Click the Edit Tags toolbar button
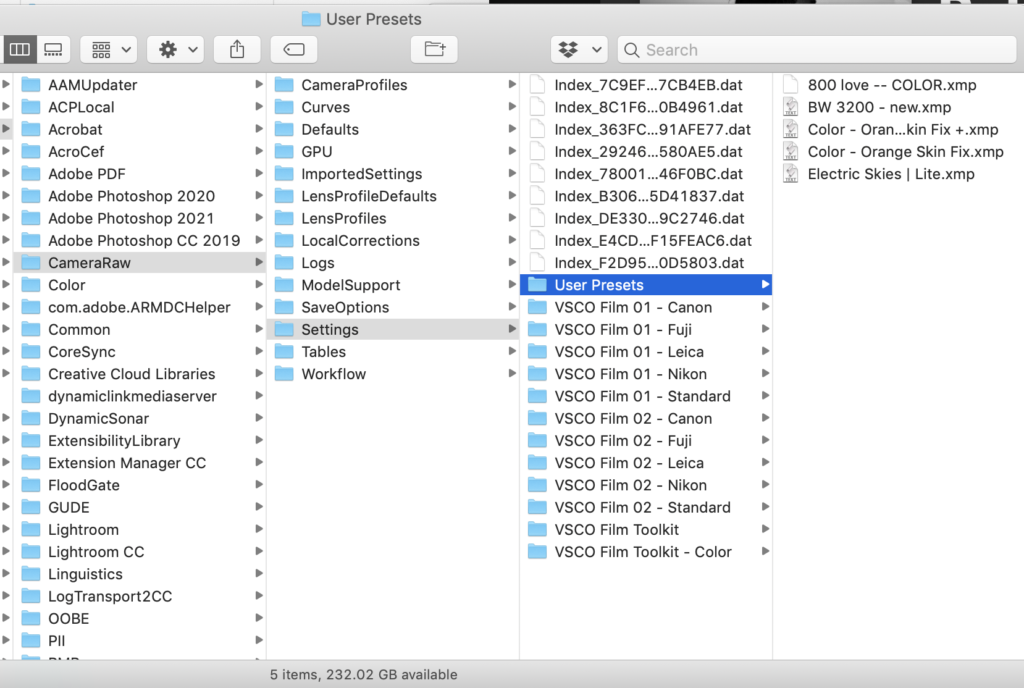This screenshot has height=688, width=1024. pyautogui.click(x=294, y=49)
